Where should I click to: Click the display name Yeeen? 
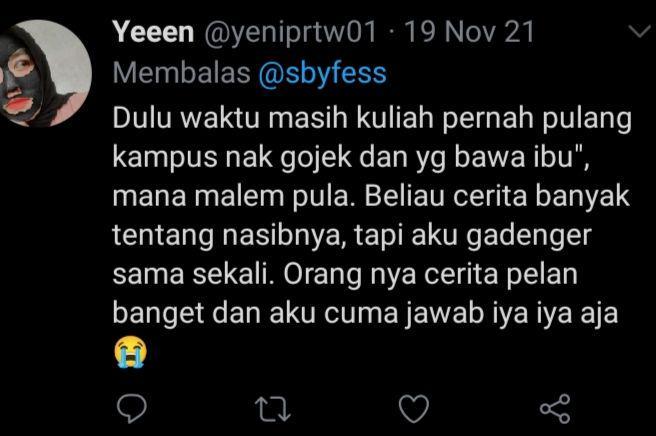pos(153,32)
